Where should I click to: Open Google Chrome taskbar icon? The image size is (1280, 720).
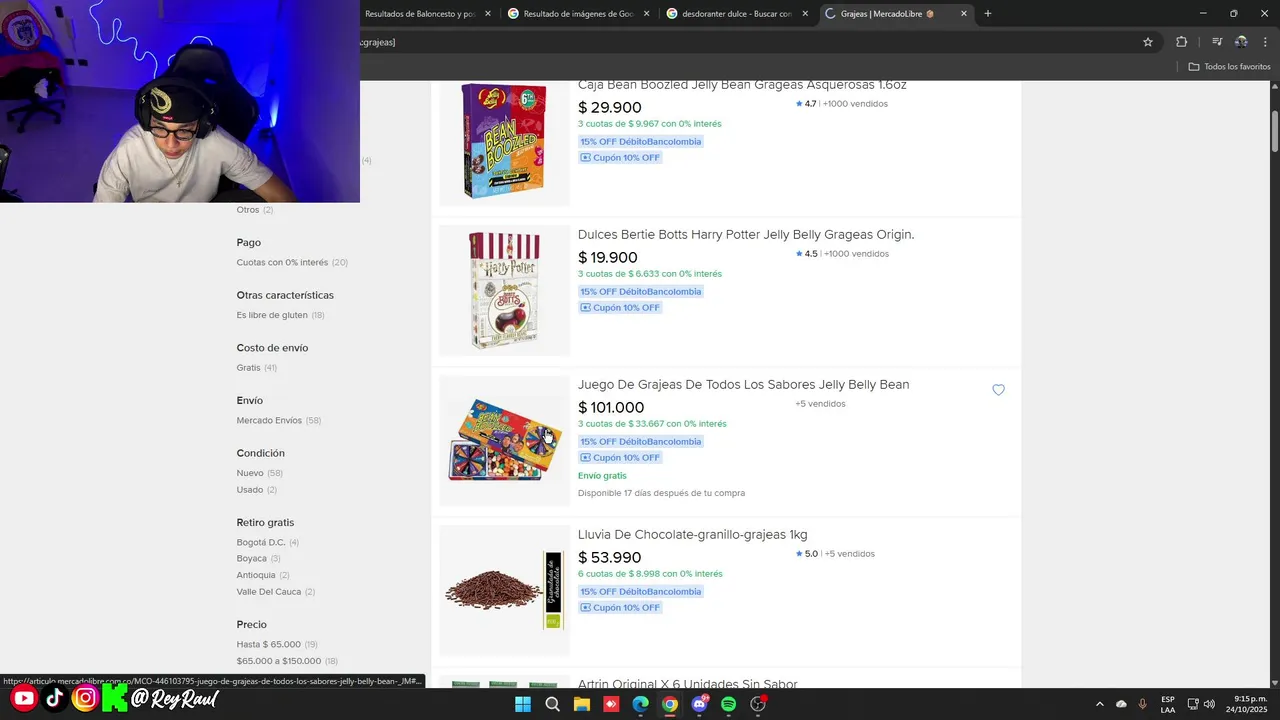(x=670, y=704)
